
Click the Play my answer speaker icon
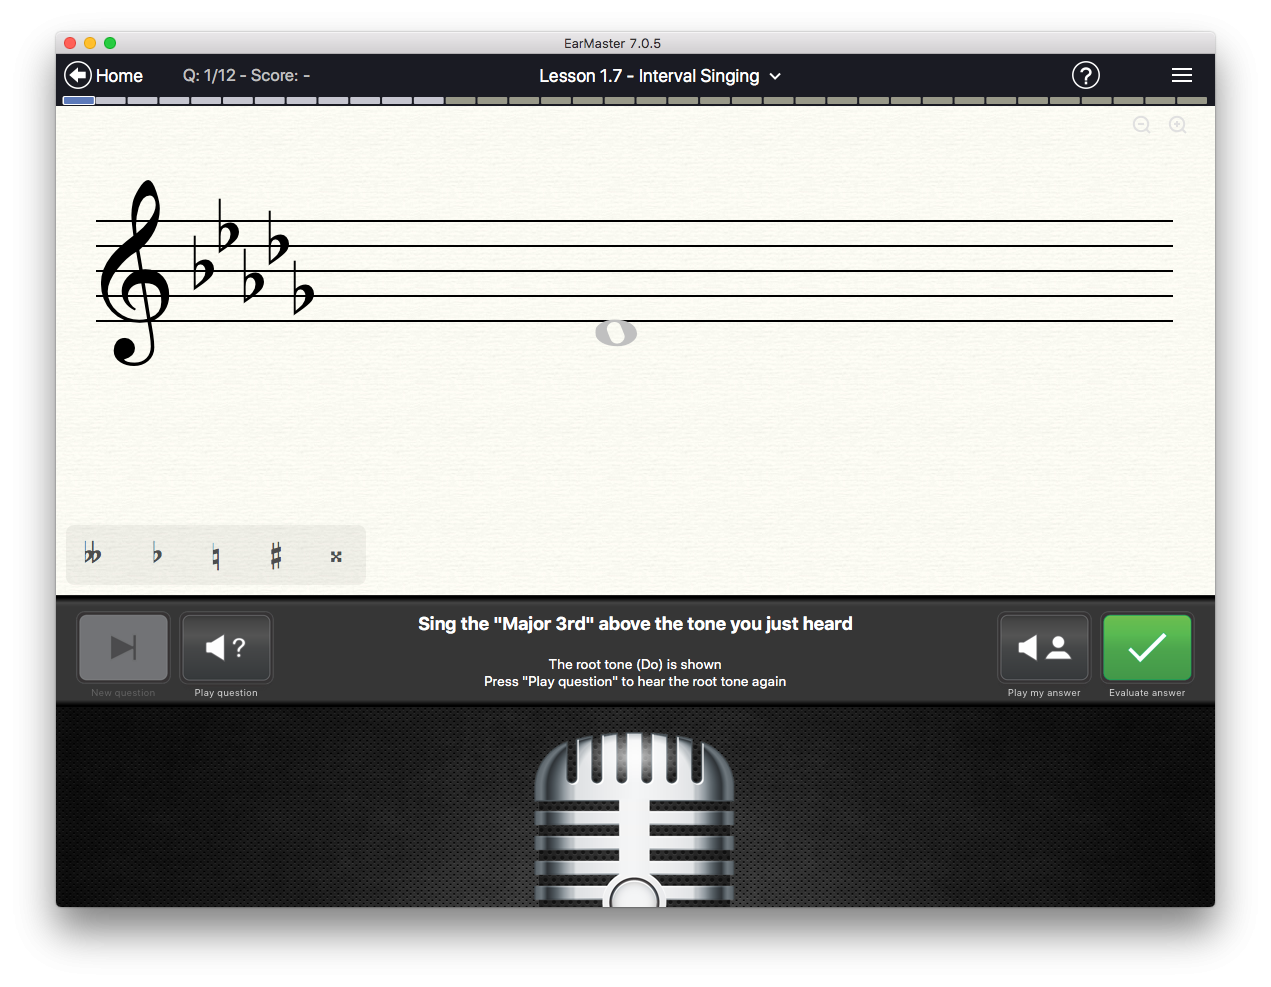tap(1043, 648)
